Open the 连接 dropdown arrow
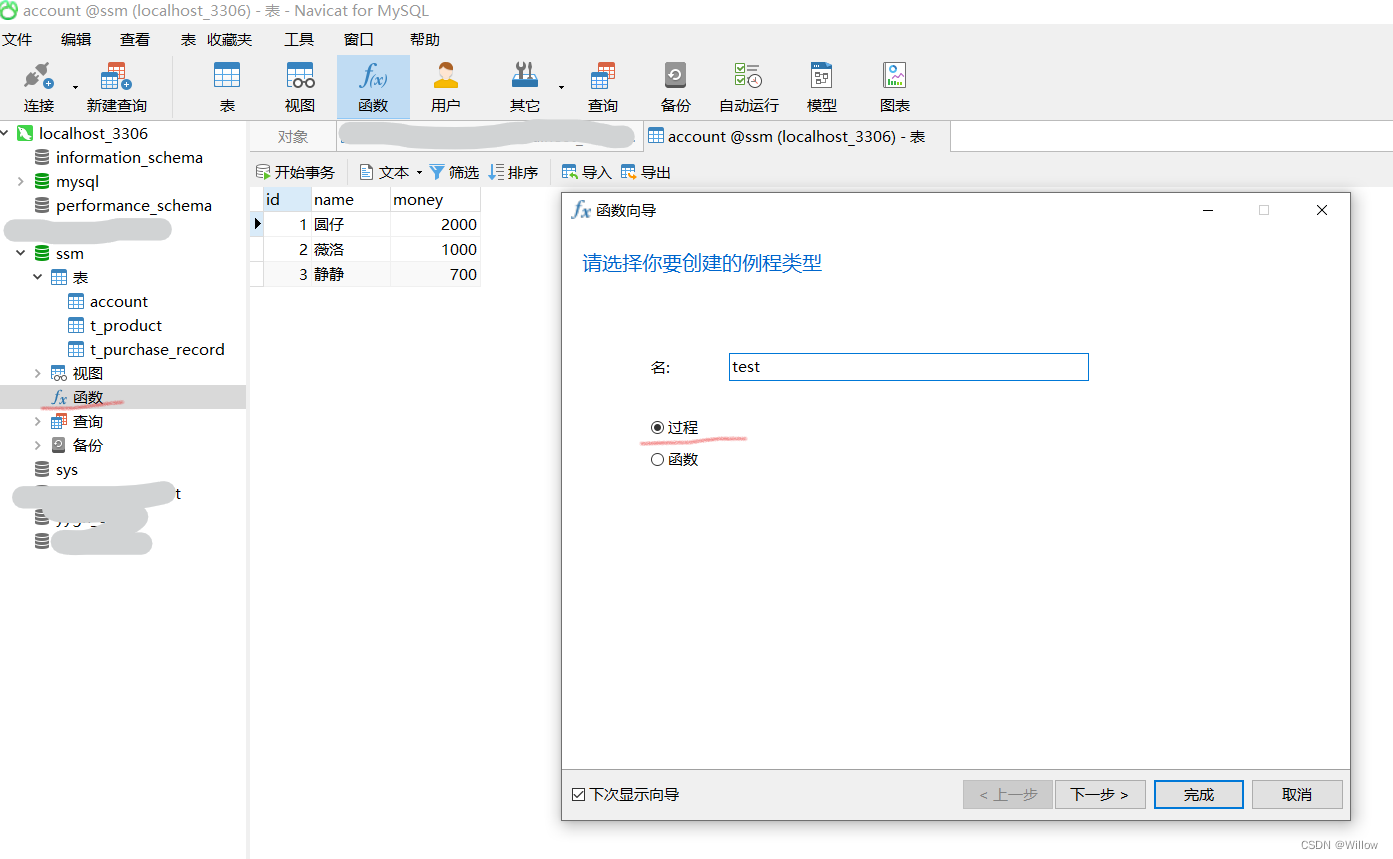1393x859 pixels. (75, 87)
